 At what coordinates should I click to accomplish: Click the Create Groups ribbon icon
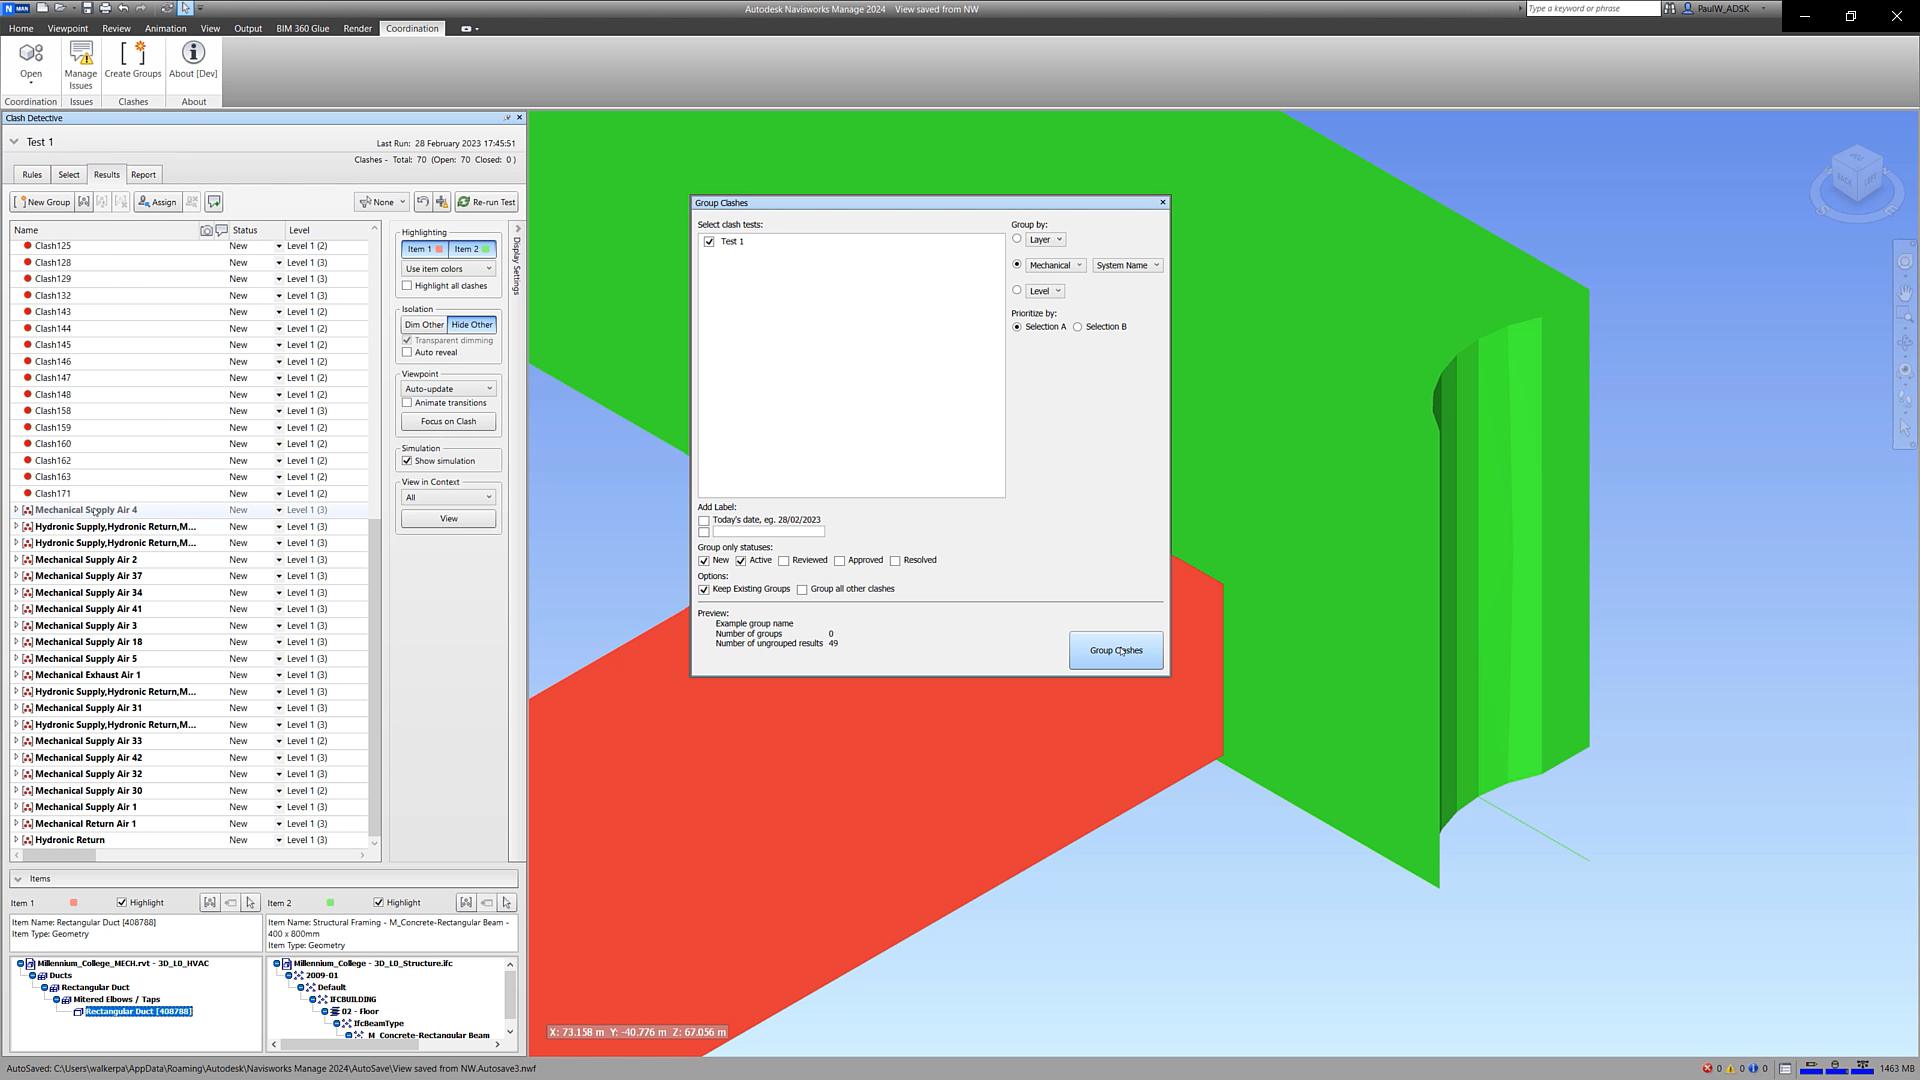(133, 54)
